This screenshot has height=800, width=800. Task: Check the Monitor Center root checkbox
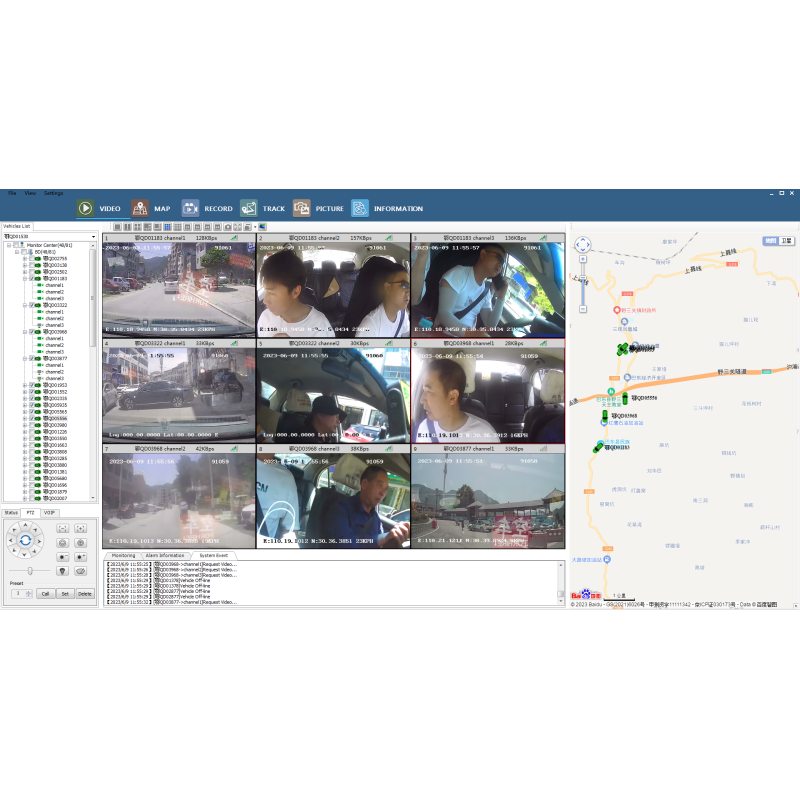[16, 245]
